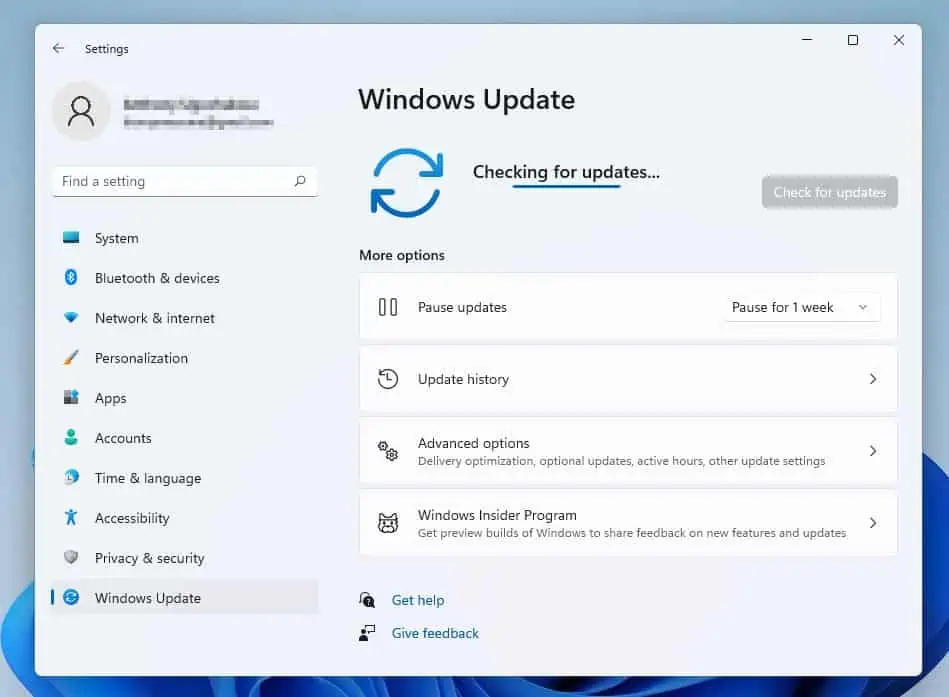The width and height of the screenshot is (949, 697).
Task: Expand Windows Insider Program chevron
Action: [873, 523]
